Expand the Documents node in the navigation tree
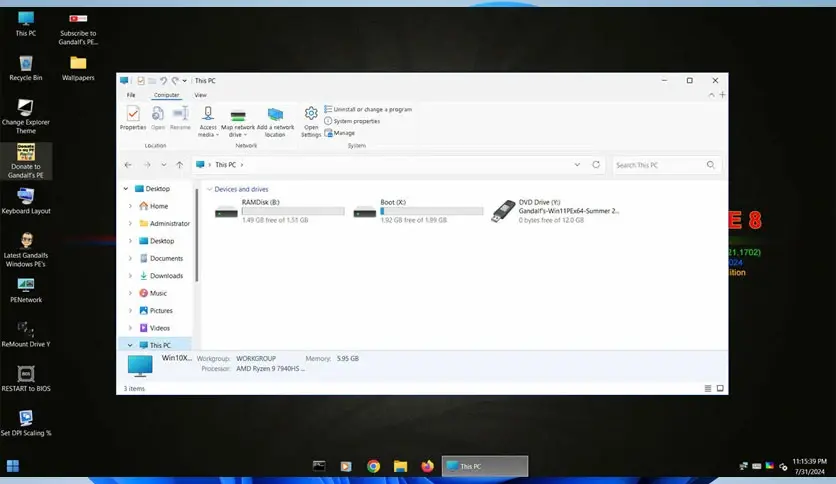The image size is (836, 484). pyautogui.click(x=130, y=258)
